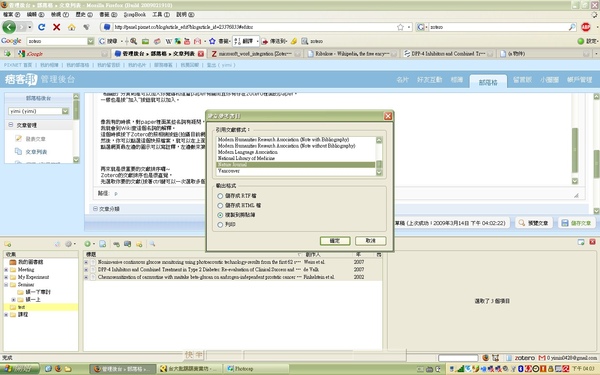Click the Zotero actions gear icon
This screenshot has width=600, height=375.
click(x=68, y=244)
